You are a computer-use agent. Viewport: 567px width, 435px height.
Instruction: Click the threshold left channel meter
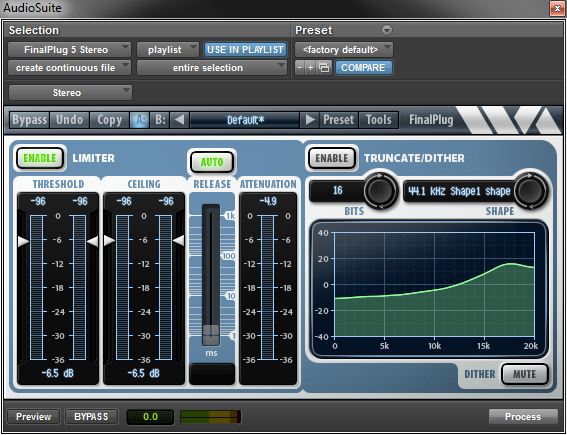37,287
